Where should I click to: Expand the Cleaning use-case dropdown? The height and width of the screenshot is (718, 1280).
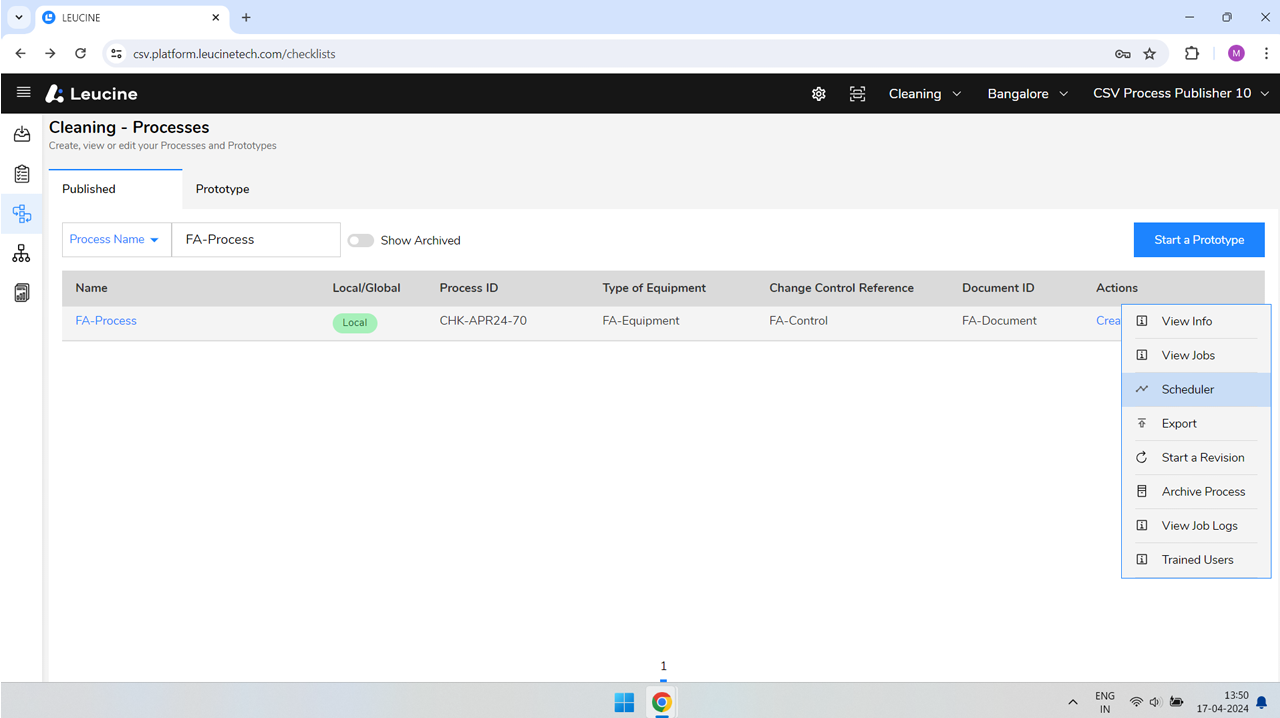pyautogui.click(x=925, y=93)
